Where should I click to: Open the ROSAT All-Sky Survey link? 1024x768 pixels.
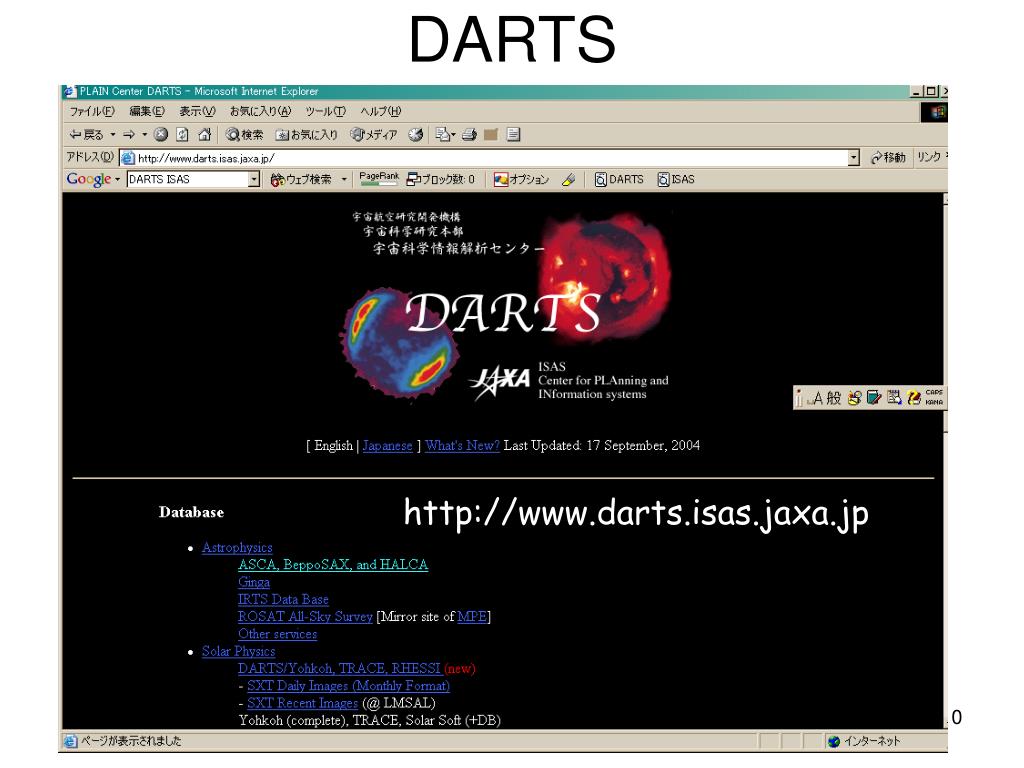click(x=305, y=617)
